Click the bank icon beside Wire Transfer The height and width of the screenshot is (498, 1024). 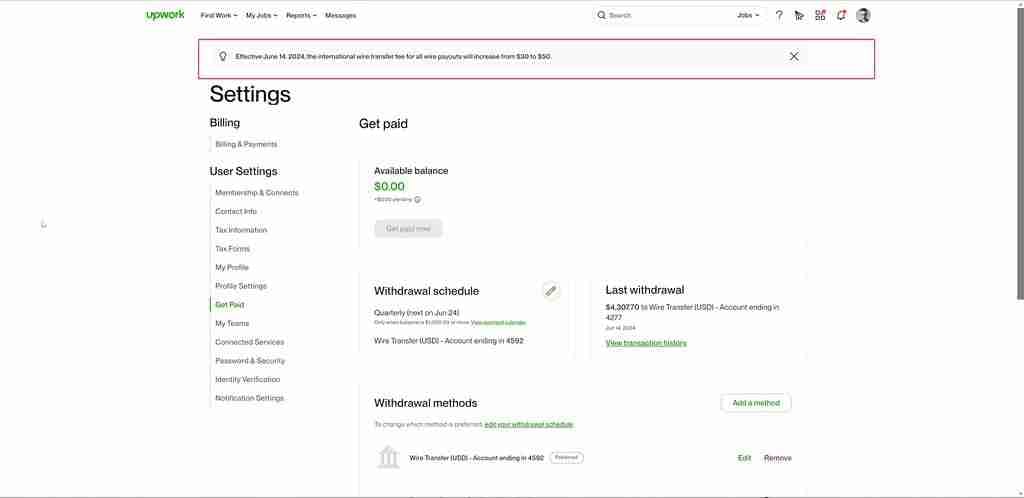point(388,457)
